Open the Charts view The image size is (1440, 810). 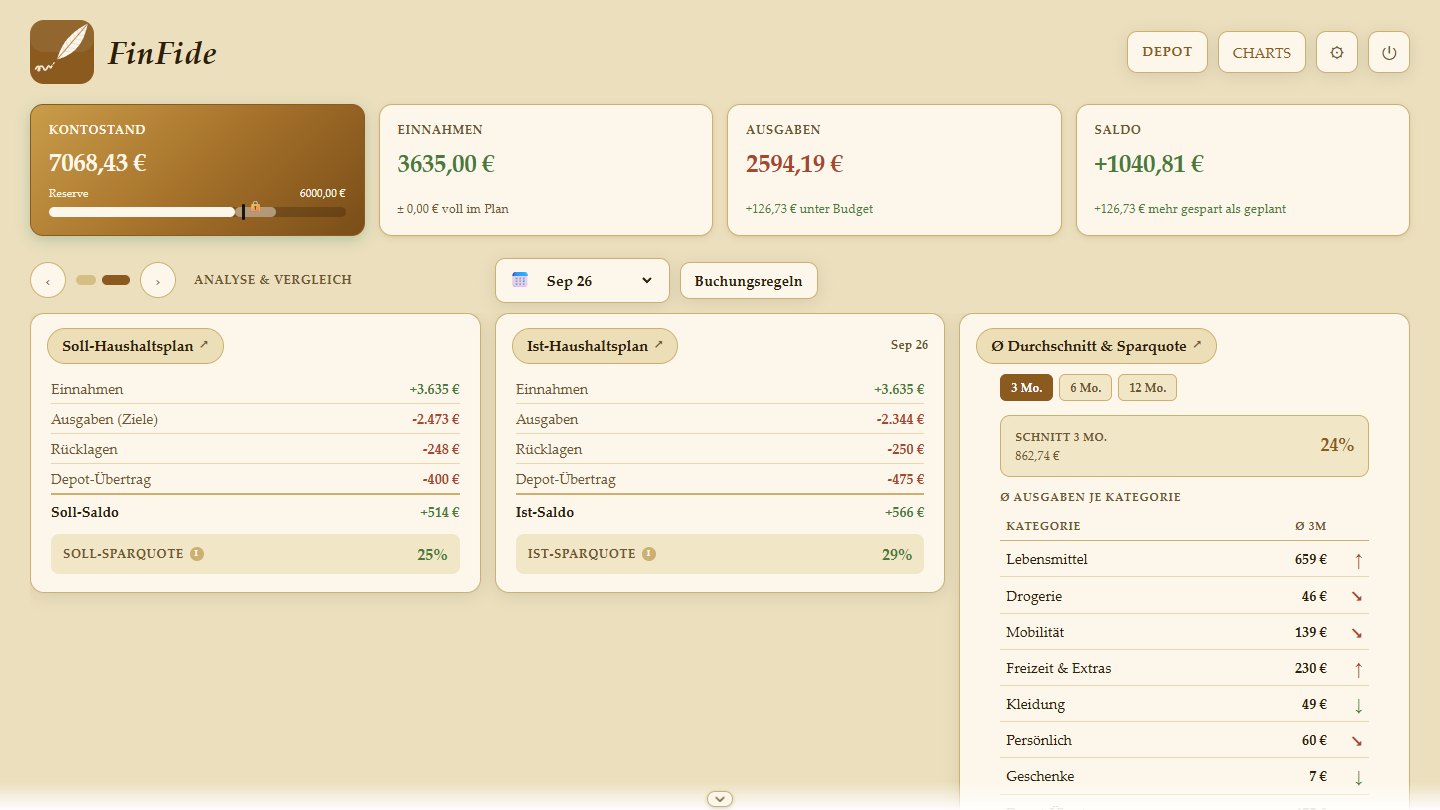click(x=1262, y=52)
